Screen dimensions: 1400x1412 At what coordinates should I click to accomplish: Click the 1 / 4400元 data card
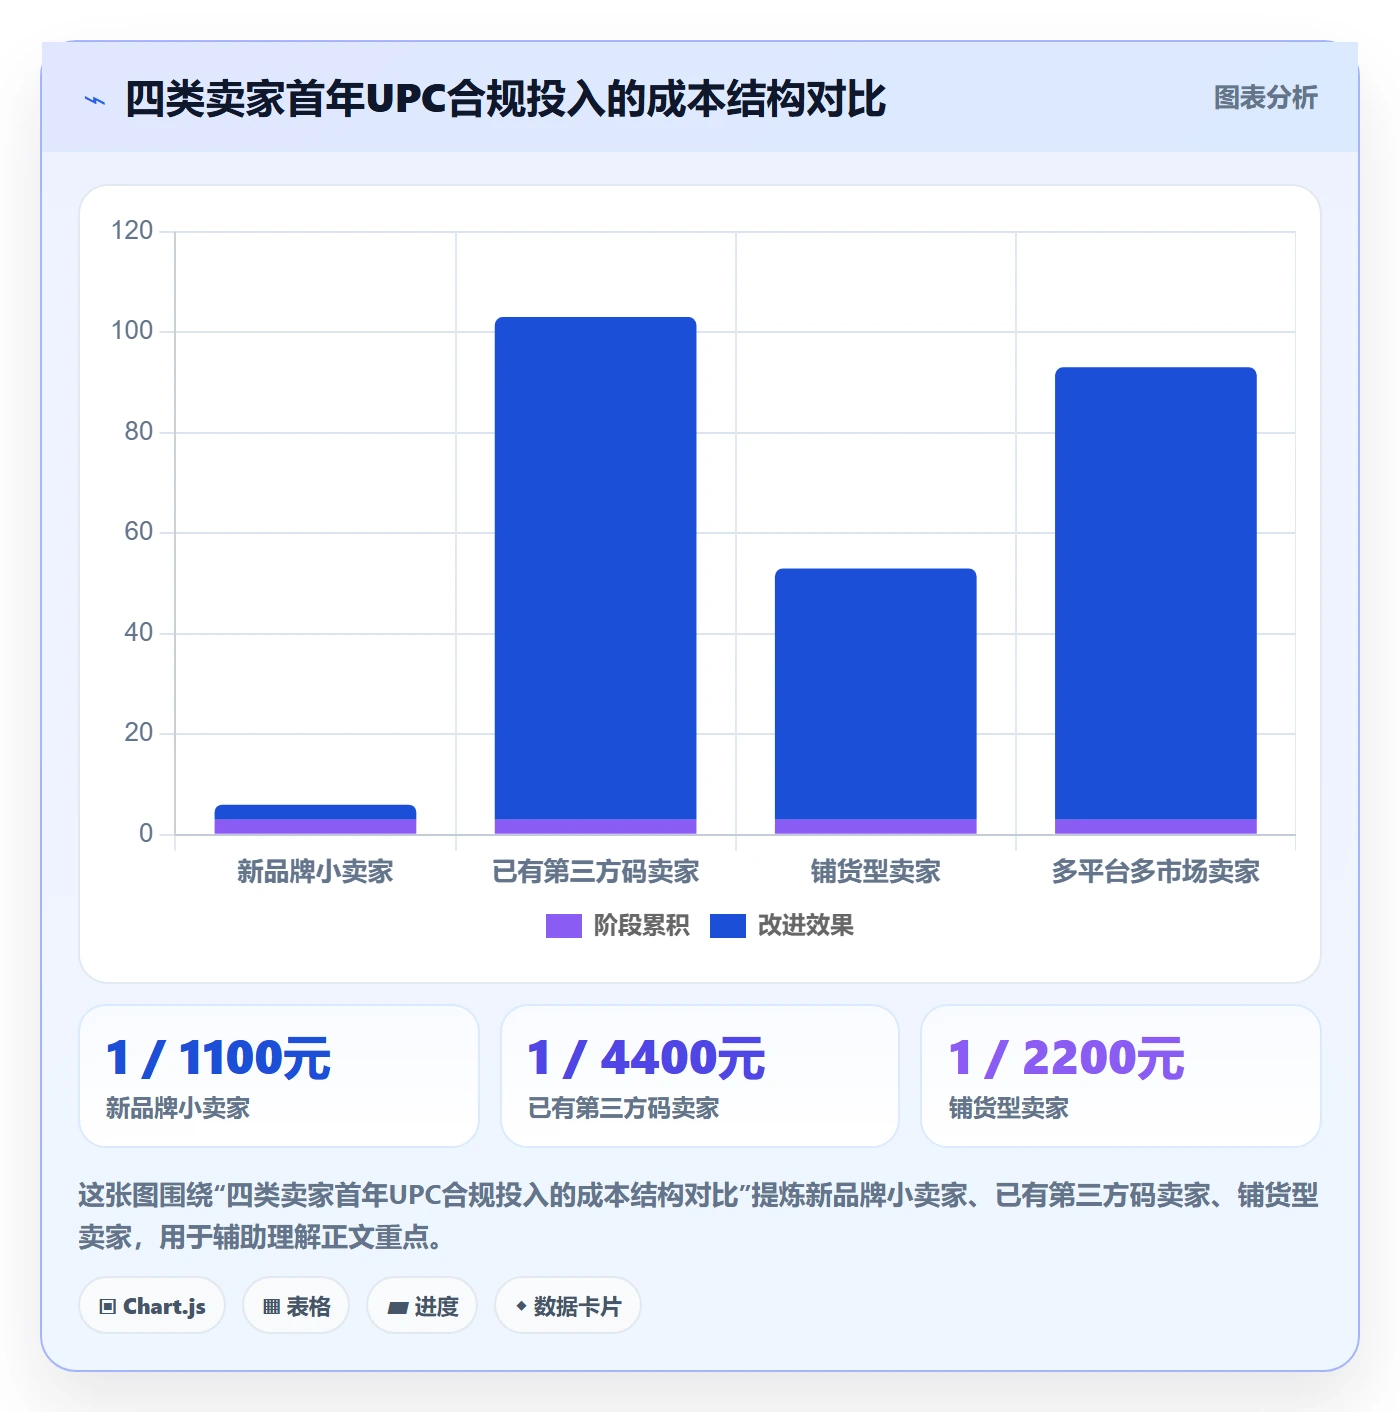[700, 1076]
